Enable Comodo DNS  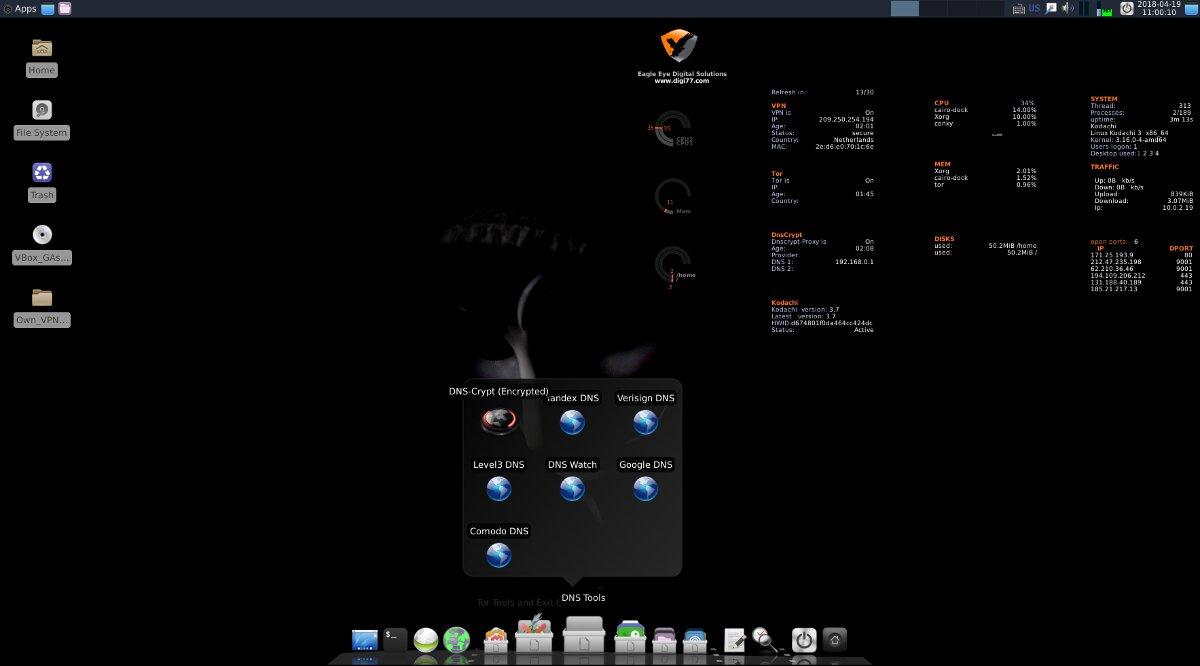pyautogui.click(x=498, y=554)
